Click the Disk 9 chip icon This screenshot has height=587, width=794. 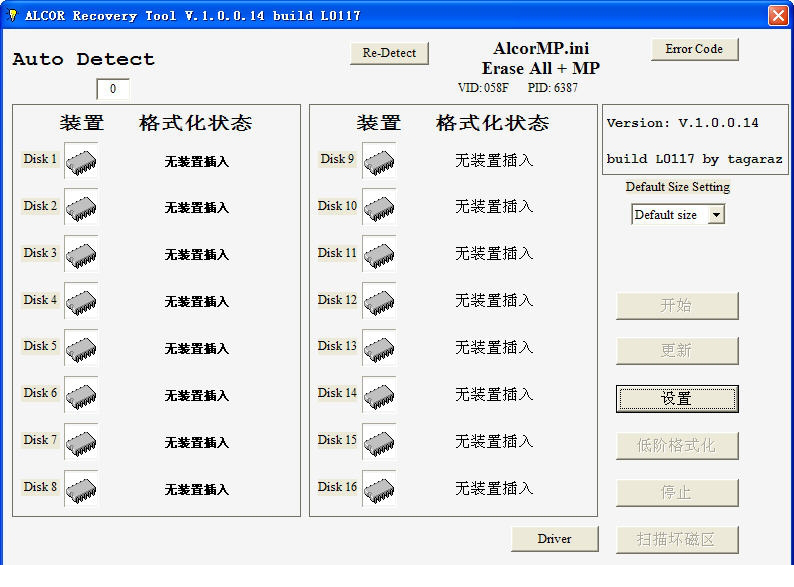pos(379,161)
